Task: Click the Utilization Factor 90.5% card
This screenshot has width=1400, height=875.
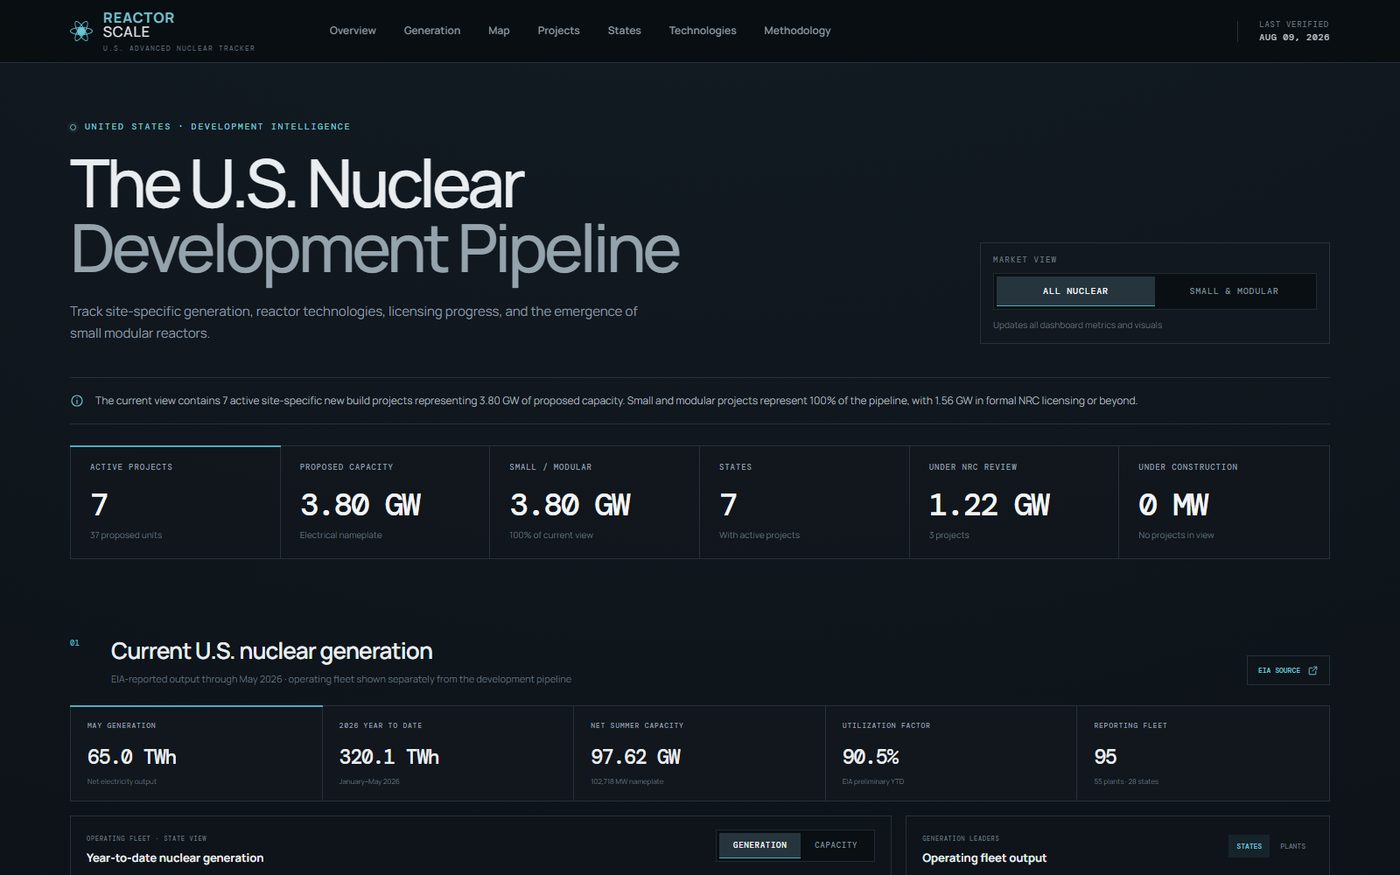Action: point(951,753)
